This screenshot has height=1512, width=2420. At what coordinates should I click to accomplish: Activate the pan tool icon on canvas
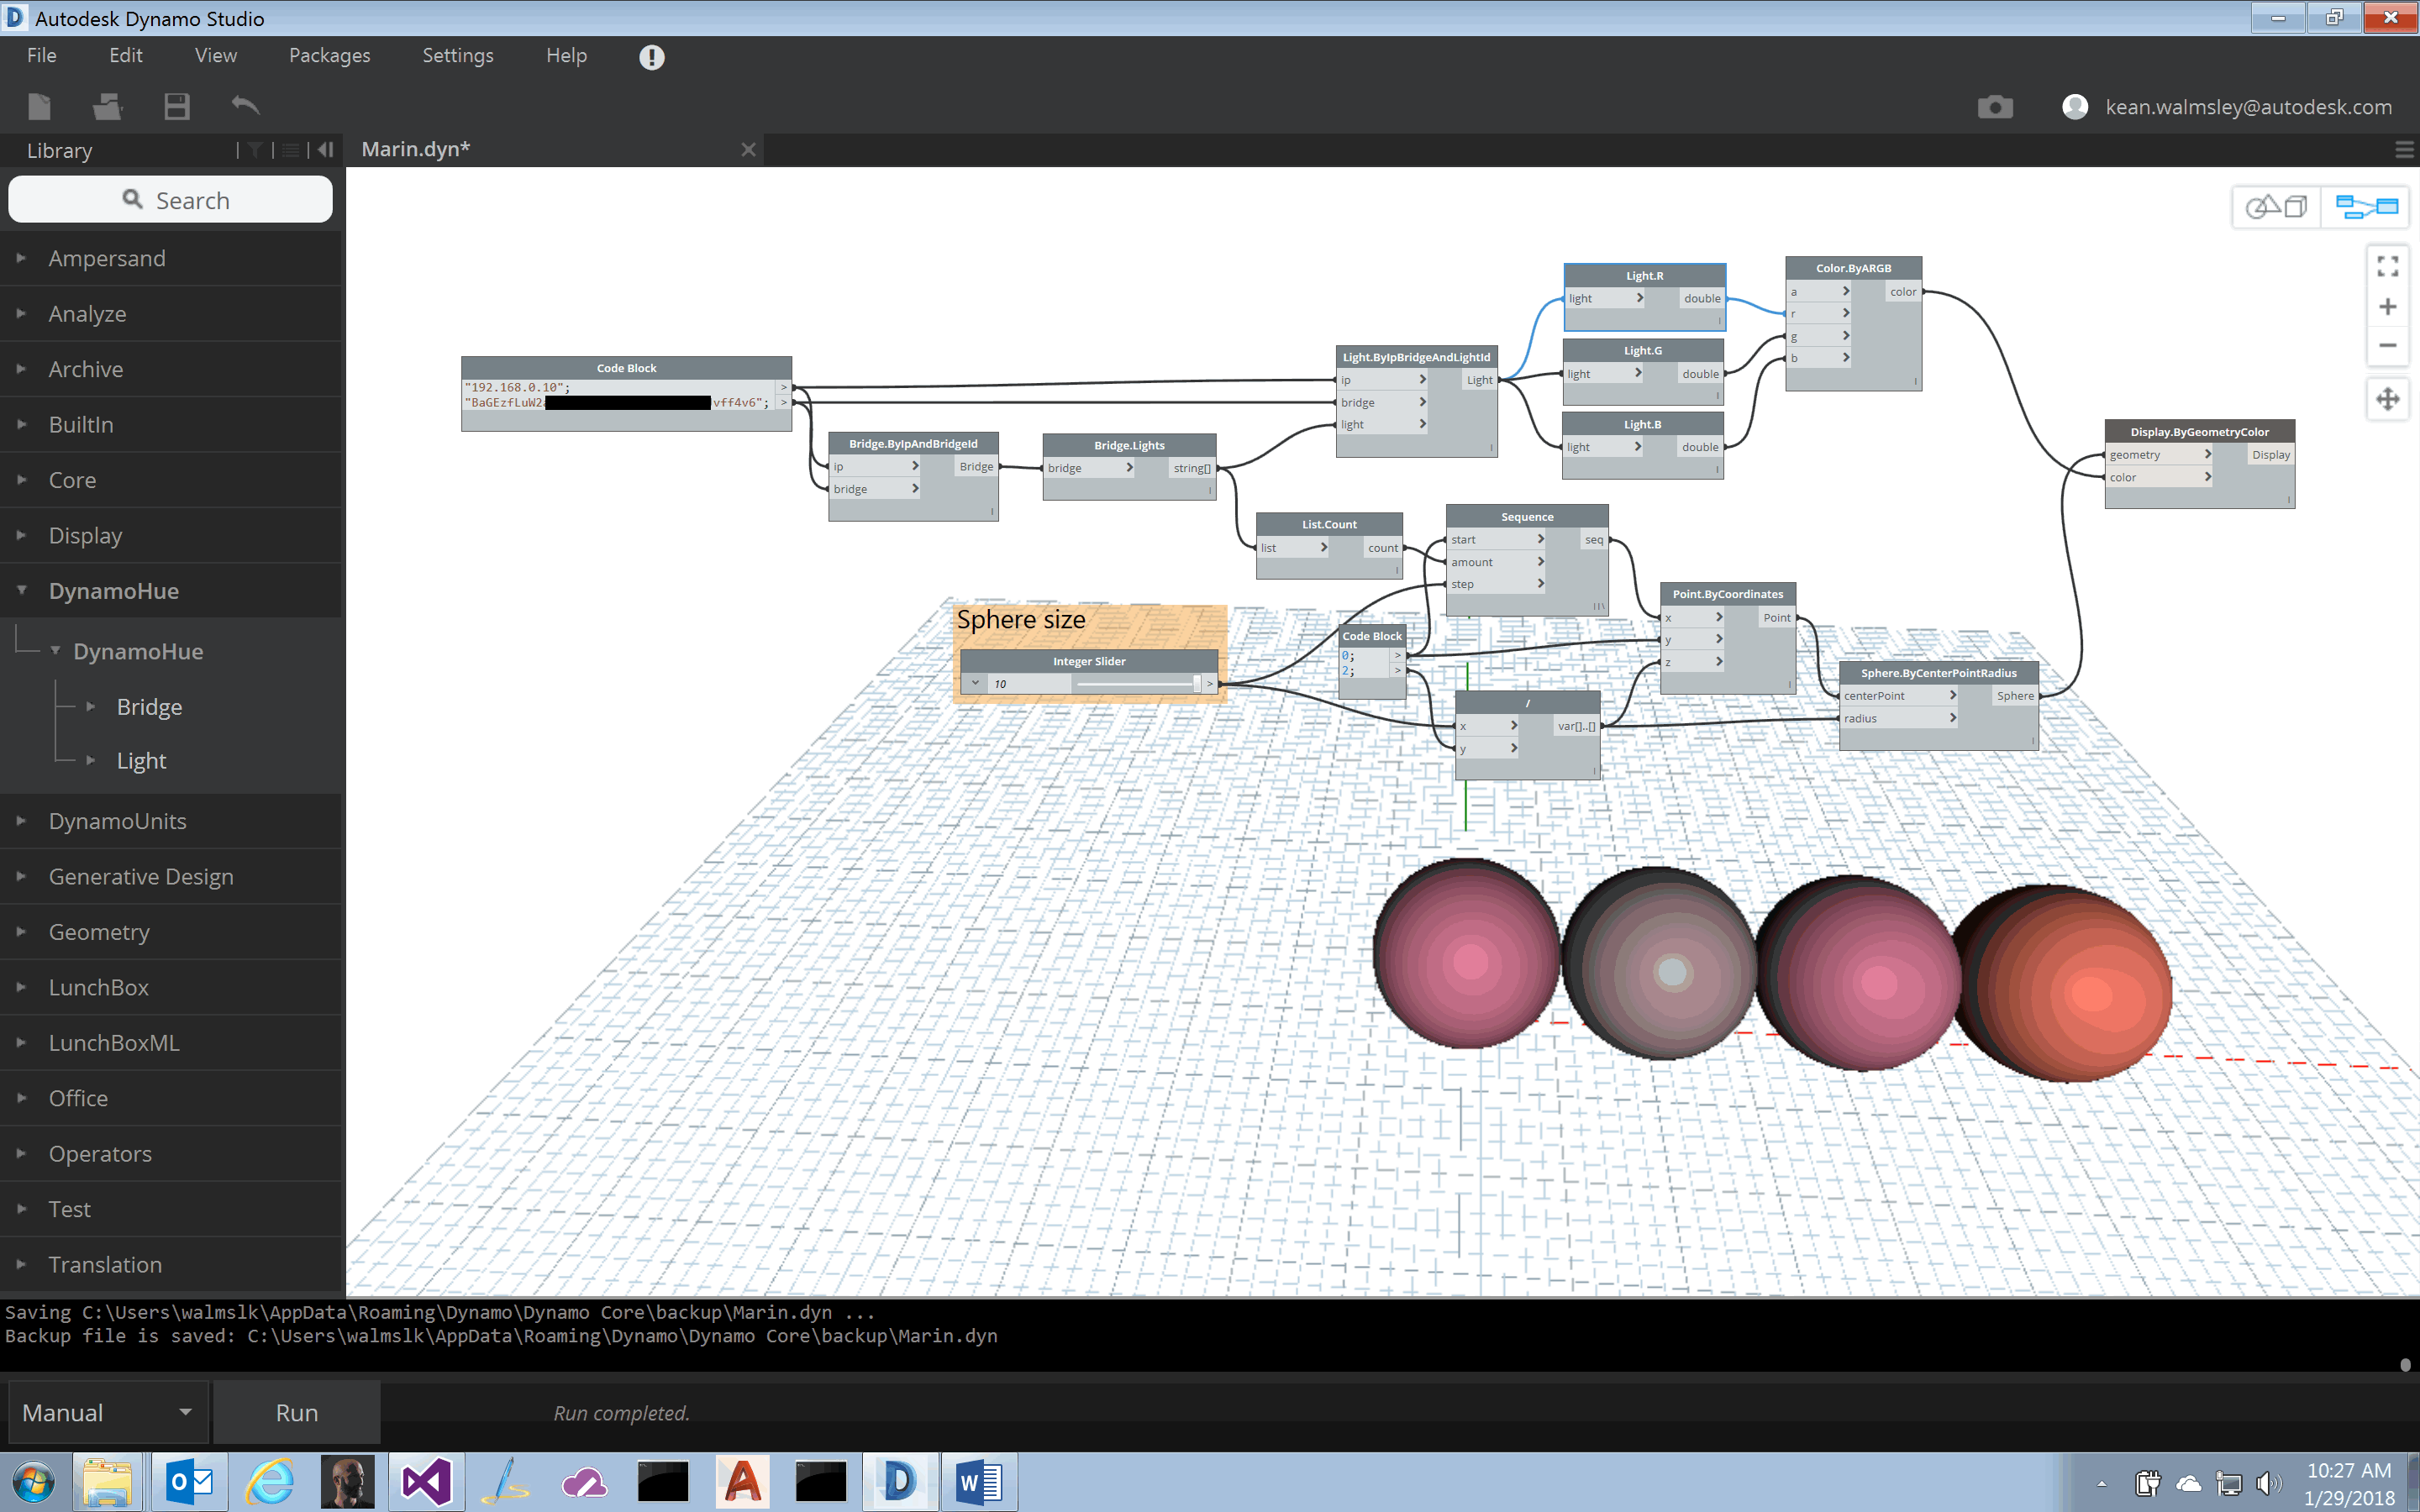pos(2389,399)
